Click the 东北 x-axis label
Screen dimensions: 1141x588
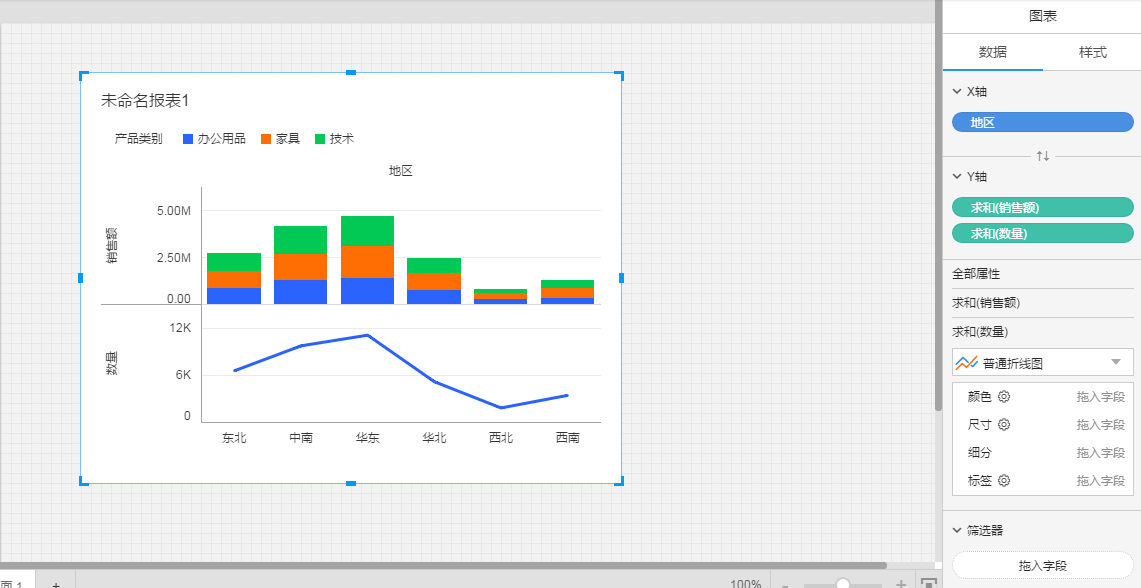(234, 437)
